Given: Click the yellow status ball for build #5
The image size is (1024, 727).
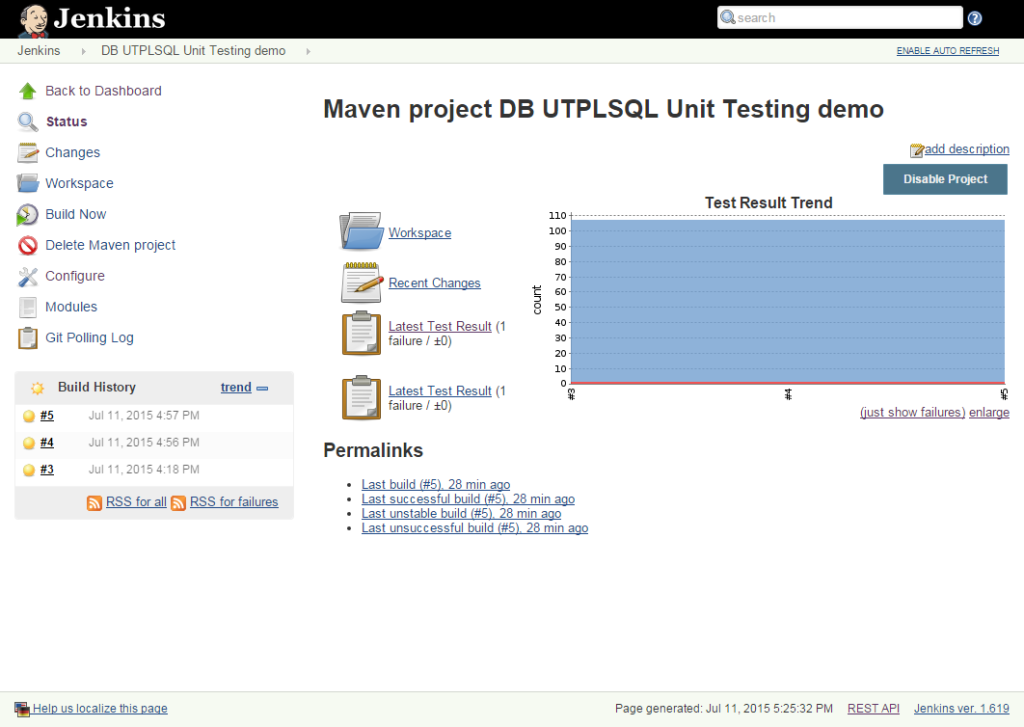Looking at the screenshot, I should tap(29, 416).
